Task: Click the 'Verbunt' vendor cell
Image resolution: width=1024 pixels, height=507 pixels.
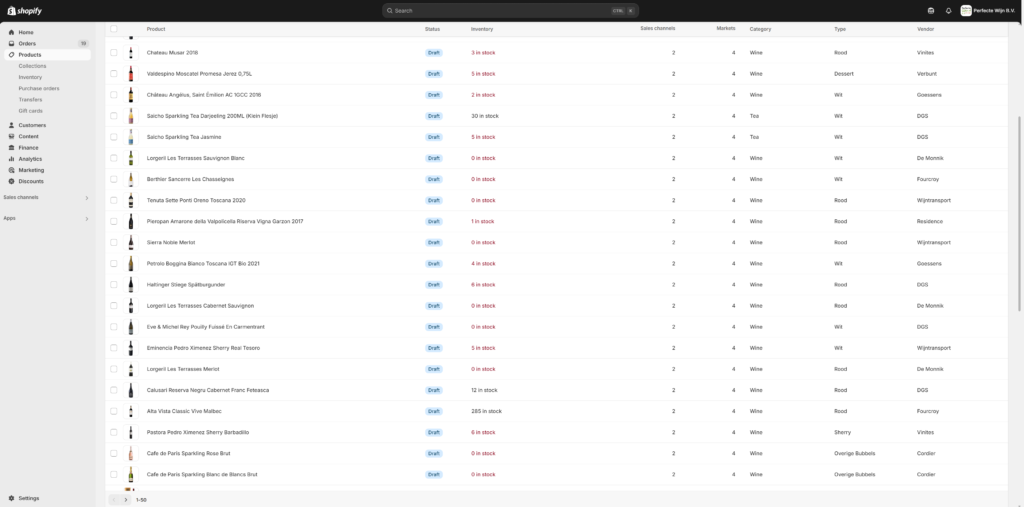Action: pos(927,74)
